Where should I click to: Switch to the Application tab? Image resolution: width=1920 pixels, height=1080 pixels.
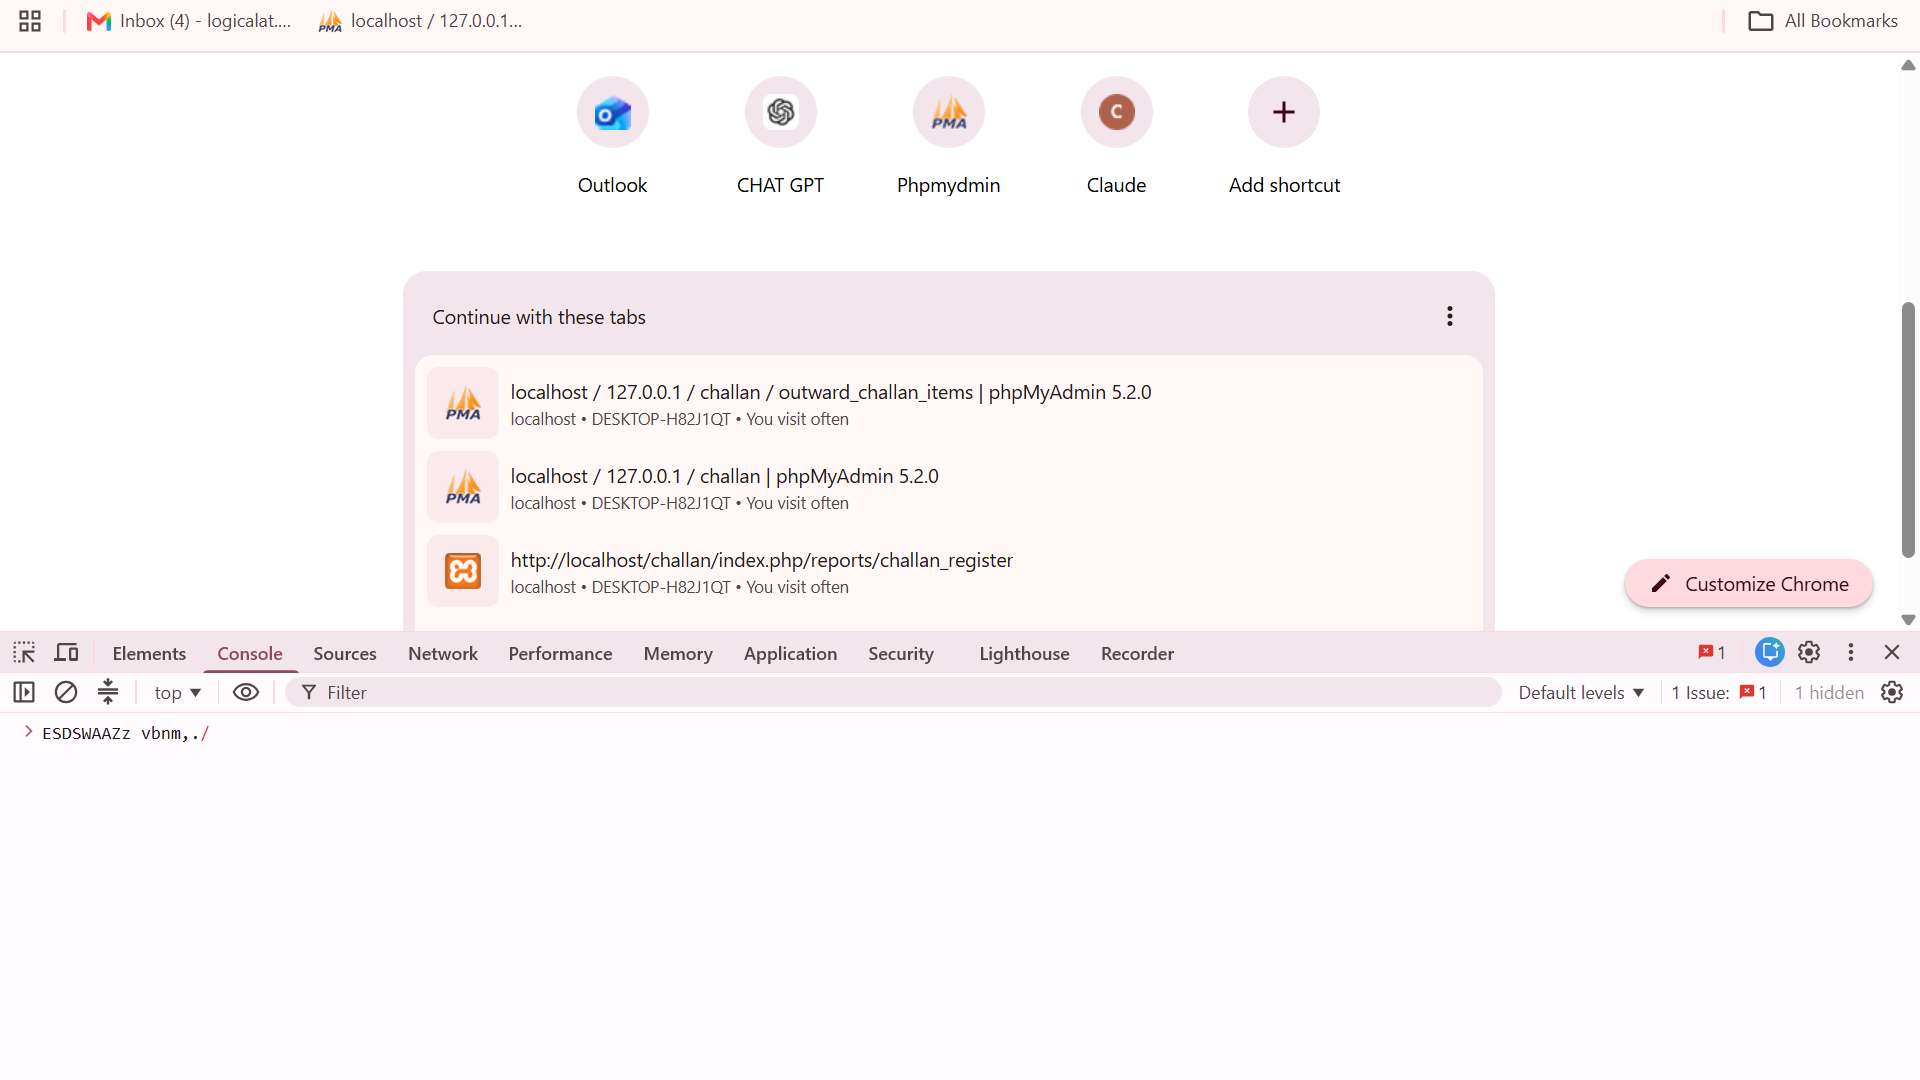click(x=790, y=654)
